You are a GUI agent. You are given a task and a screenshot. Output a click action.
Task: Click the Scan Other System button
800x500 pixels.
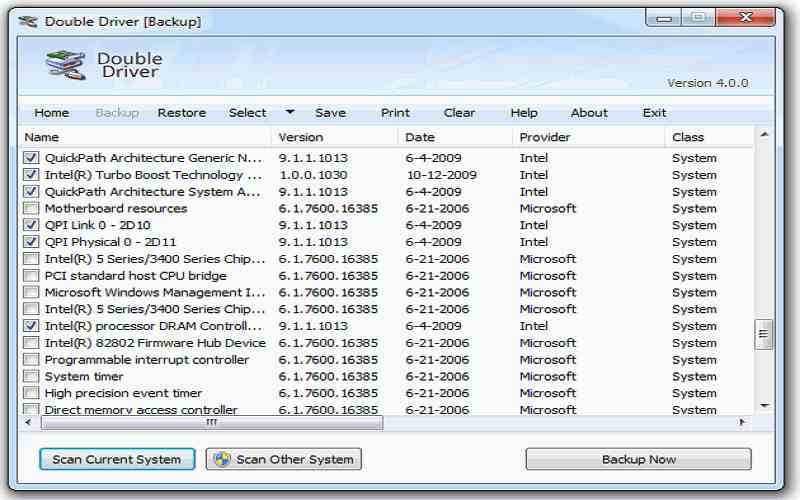[x=284, y=459]
